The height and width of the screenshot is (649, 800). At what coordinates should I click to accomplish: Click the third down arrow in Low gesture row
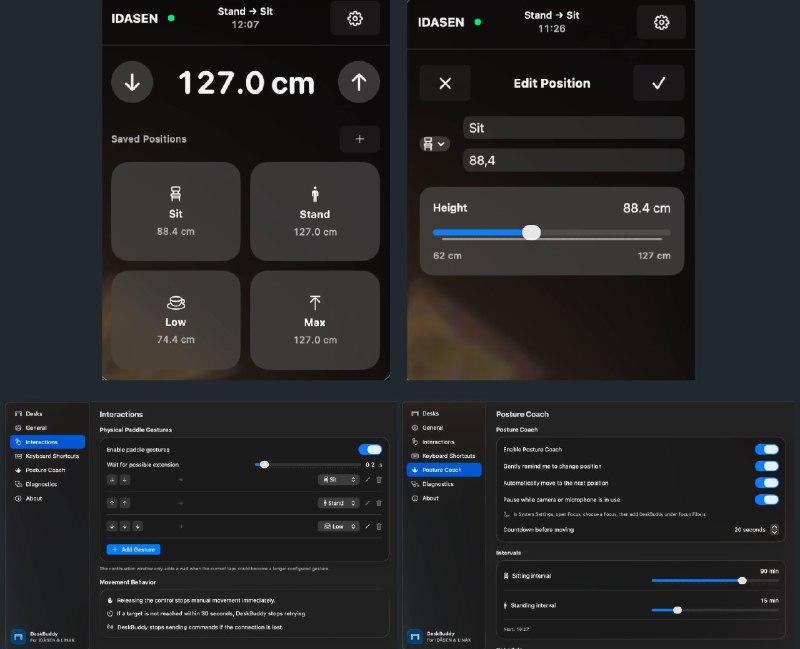138,526
